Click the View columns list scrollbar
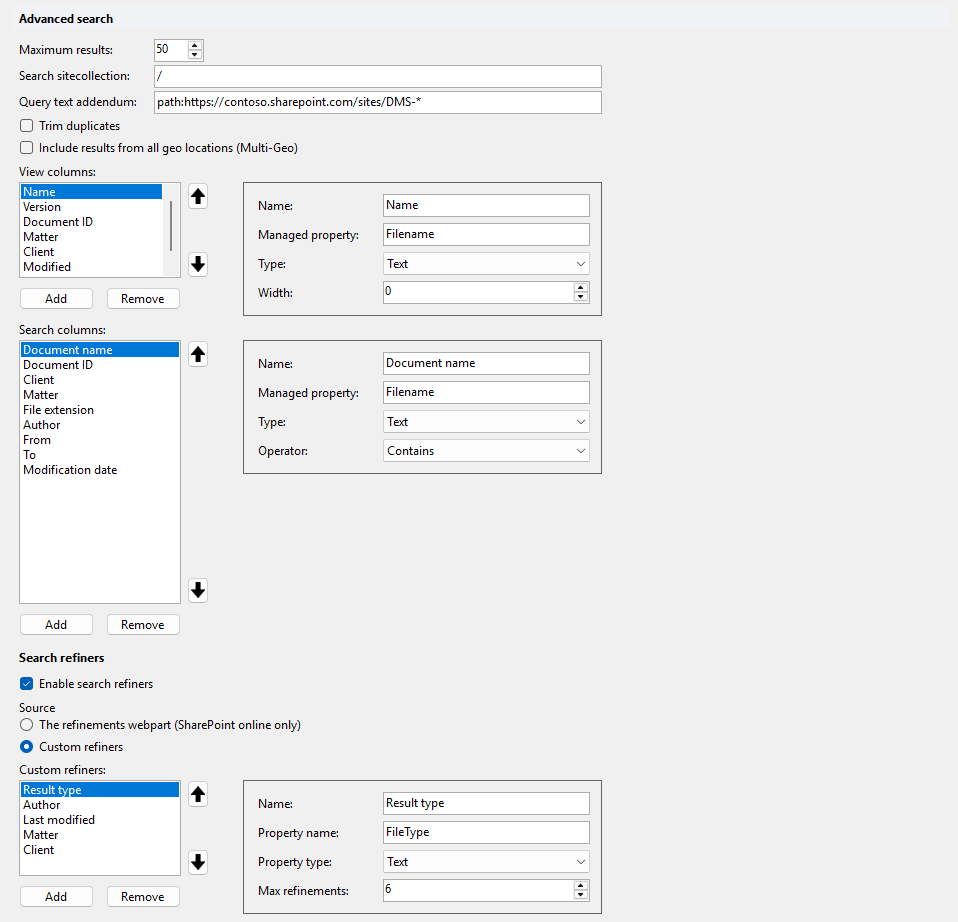The image size is (958, 922). point(171,226)
